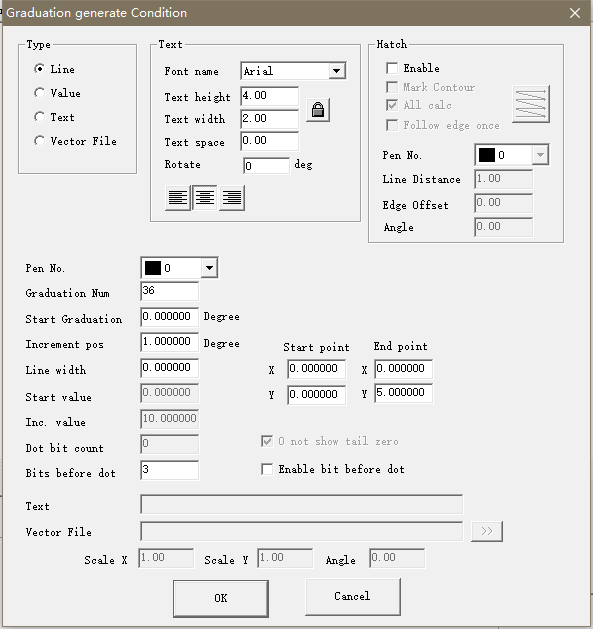
Task: Click the Text height input field
Action: 270,96
